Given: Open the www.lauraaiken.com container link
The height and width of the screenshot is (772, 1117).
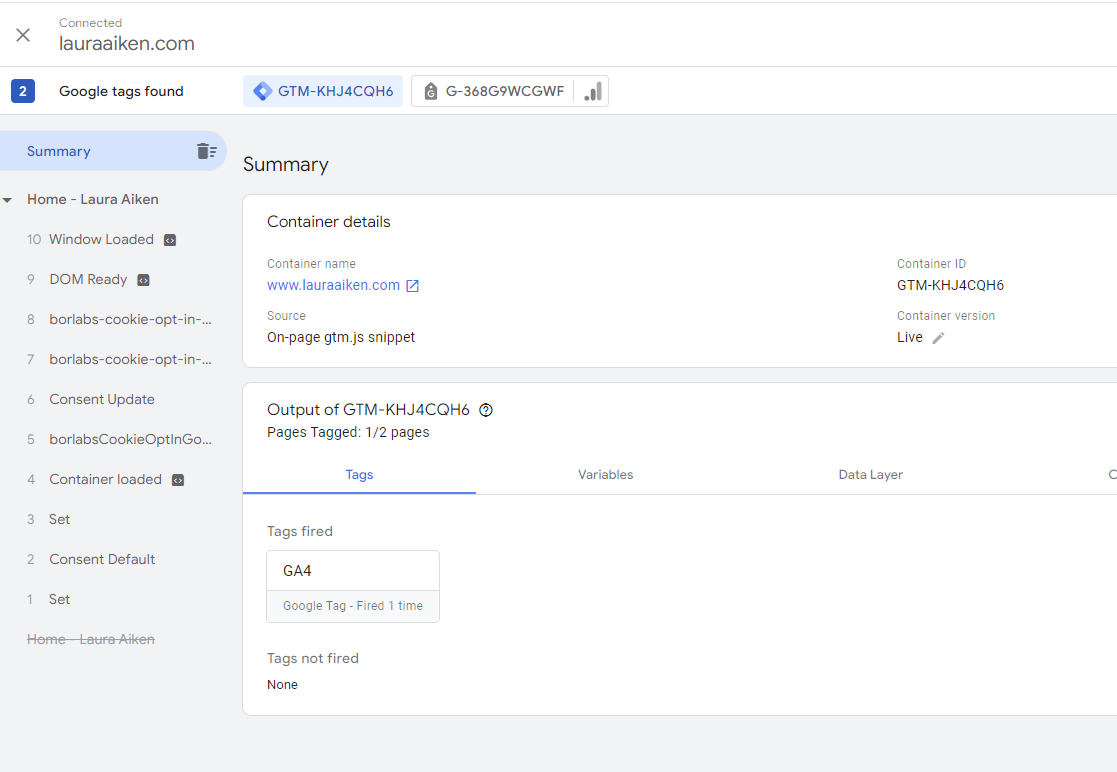Looking at the screenshot, I should [333, 285].
